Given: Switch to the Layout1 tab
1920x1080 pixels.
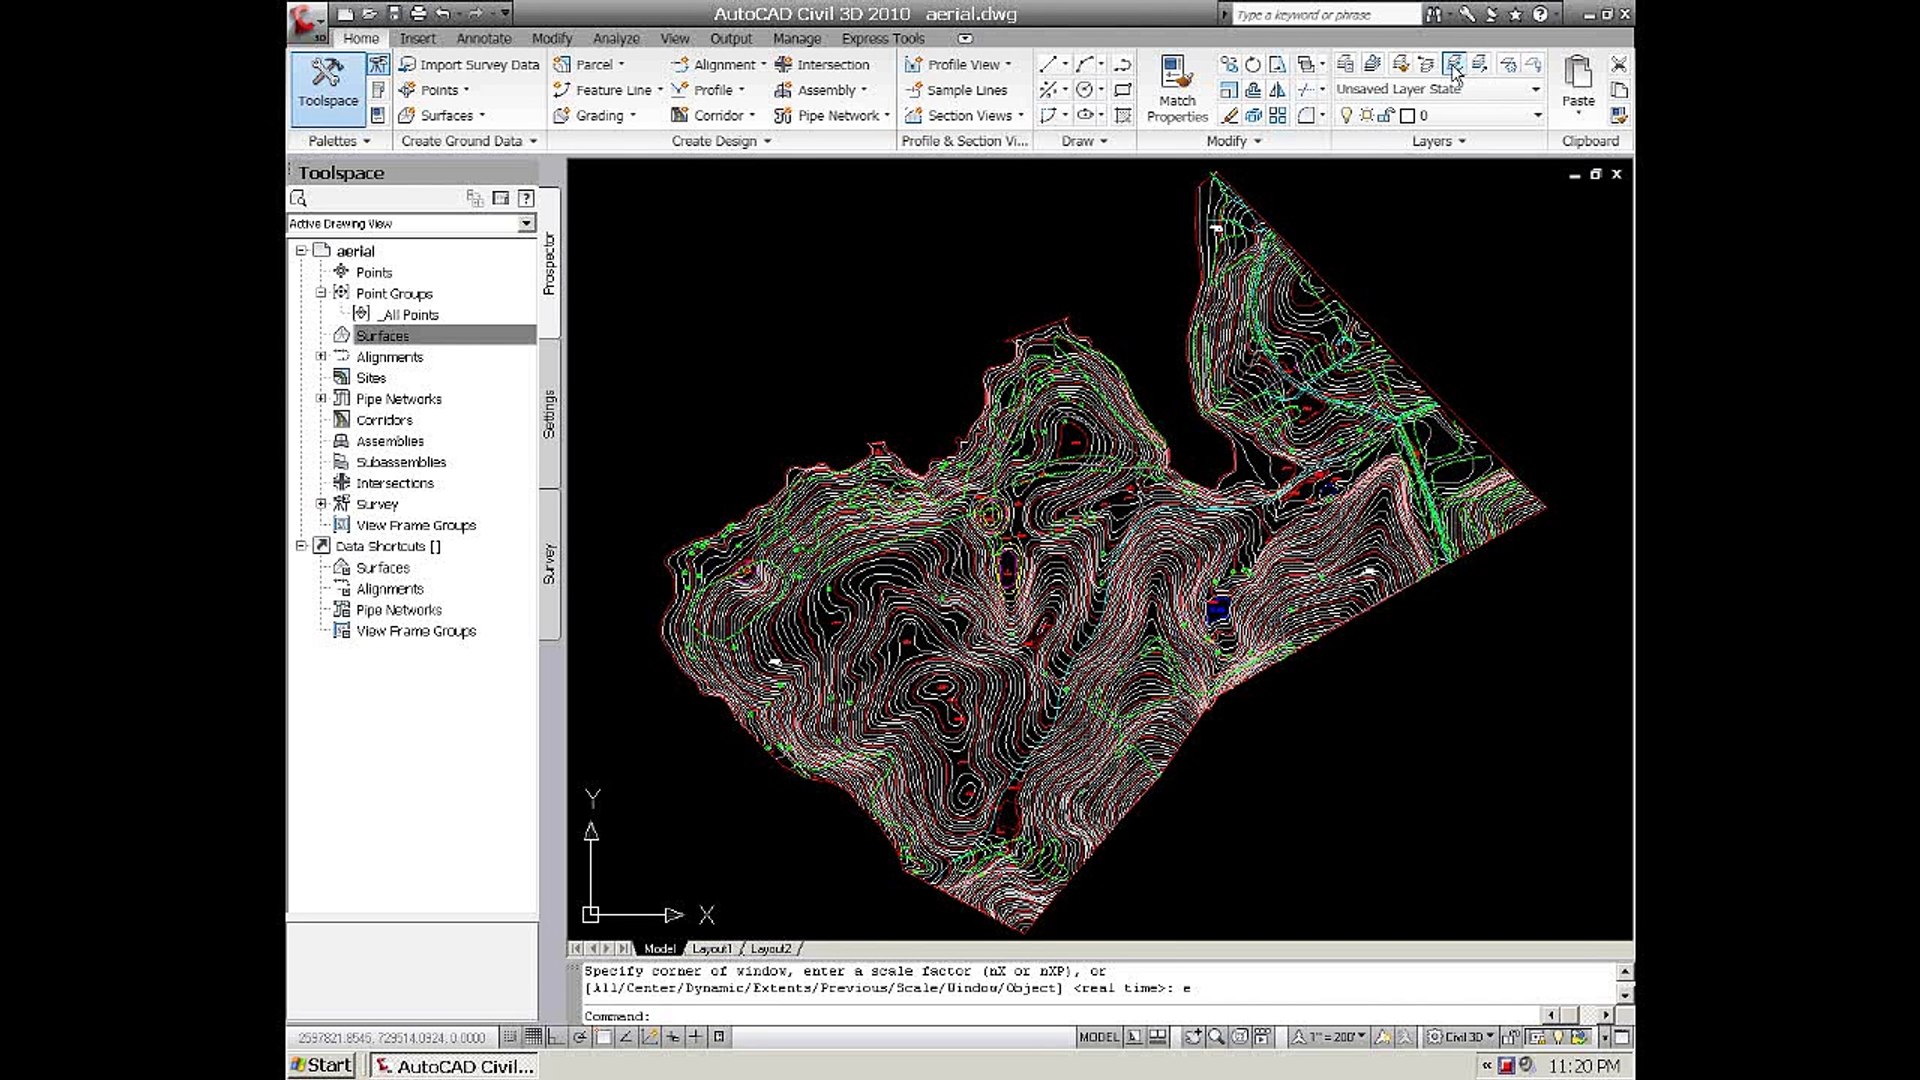Looking at the screenshot, I should click(x=712, y=949).
